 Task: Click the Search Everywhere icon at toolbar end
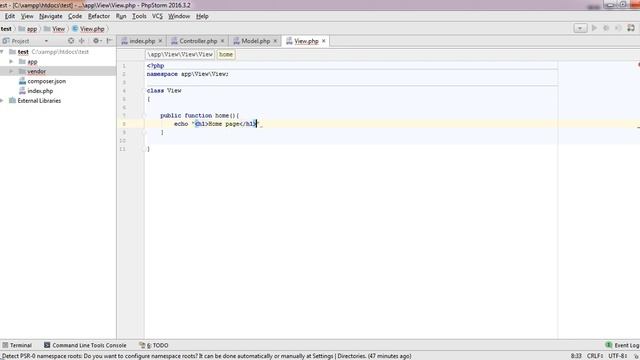click(631, 28)
